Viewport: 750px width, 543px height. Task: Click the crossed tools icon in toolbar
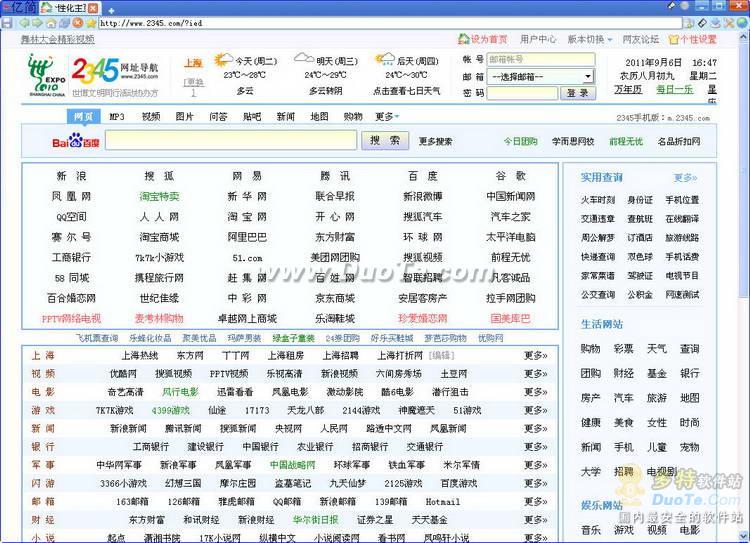click(x=728, y=23)
